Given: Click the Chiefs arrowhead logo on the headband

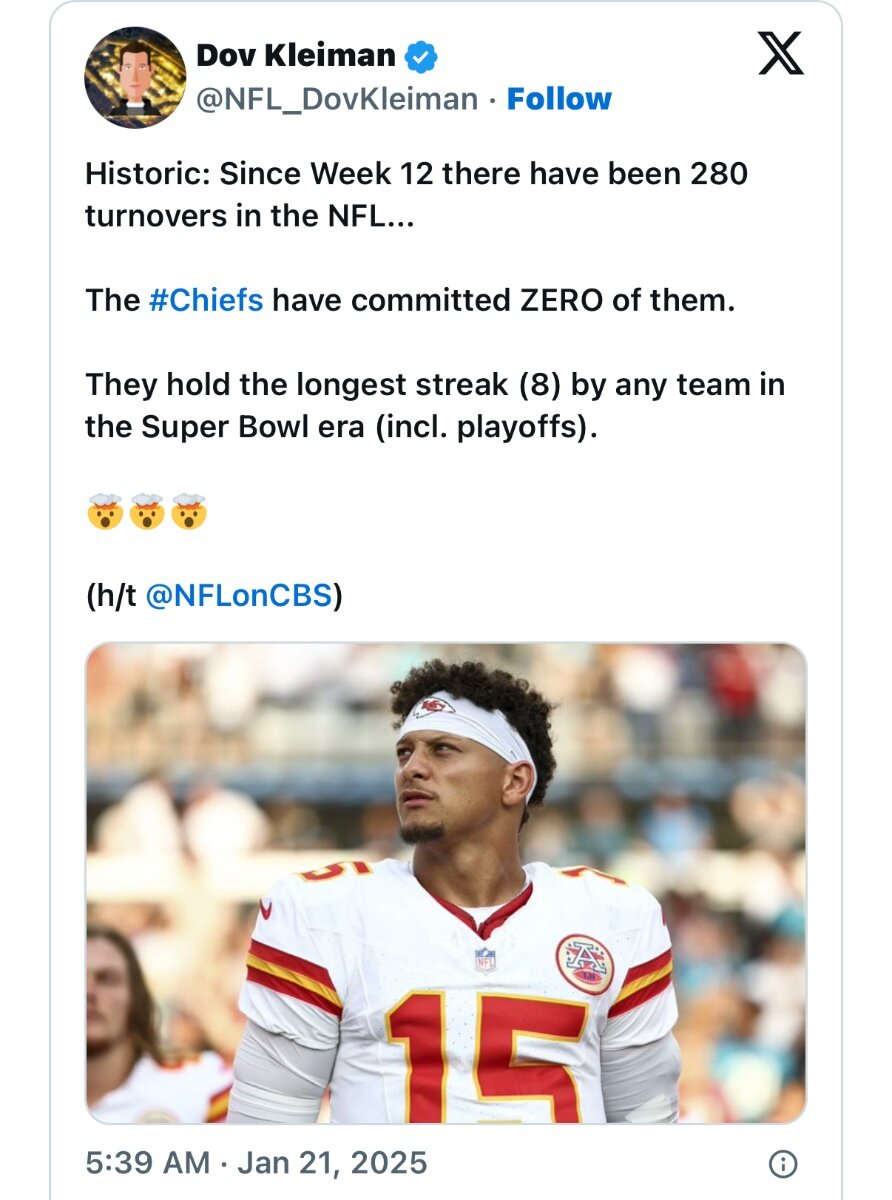Looking at the screenshot, I should coord(434,707).
